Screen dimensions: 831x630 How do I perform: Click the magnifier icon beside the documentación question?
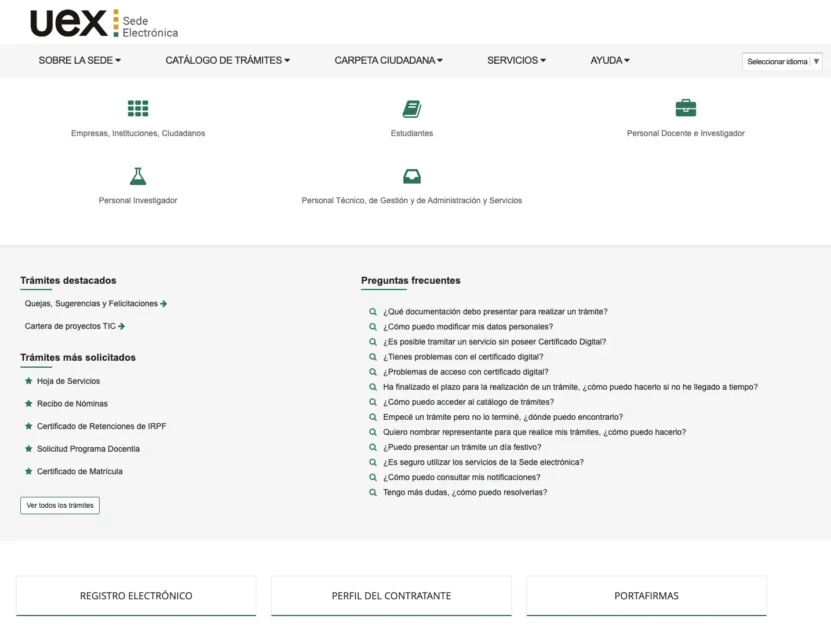pyautogui.click(x=373, y=312)
